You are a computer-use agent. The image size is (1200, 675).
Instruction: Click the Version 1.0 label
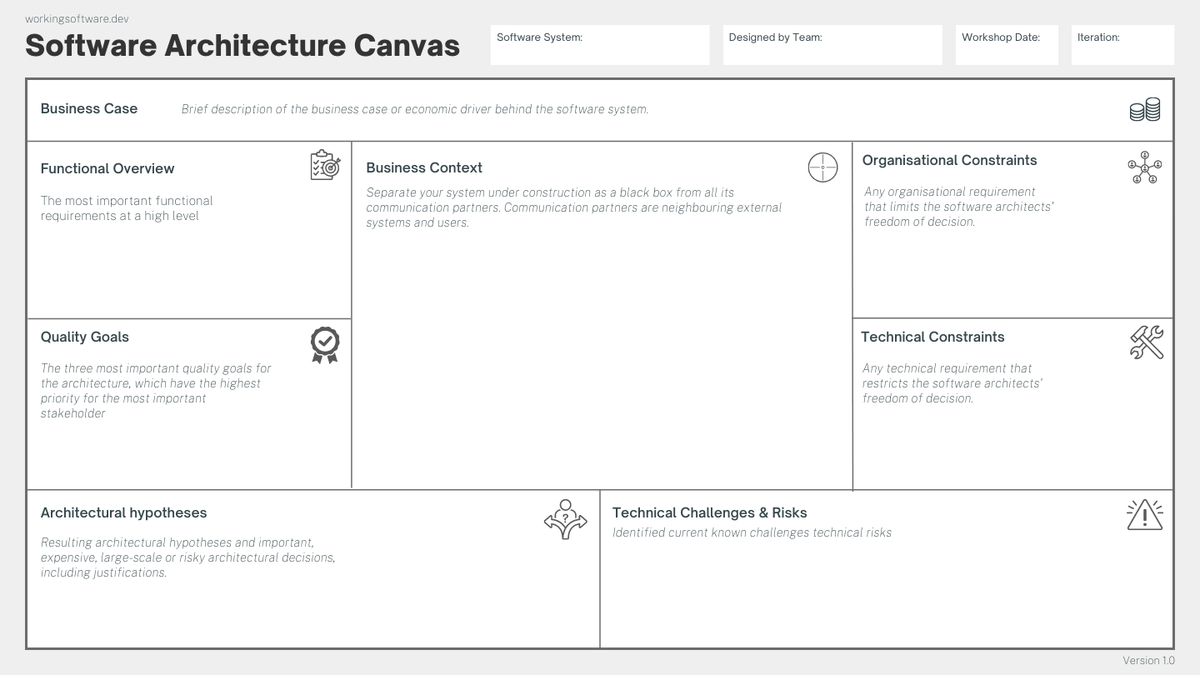(x=1149, y=660)
